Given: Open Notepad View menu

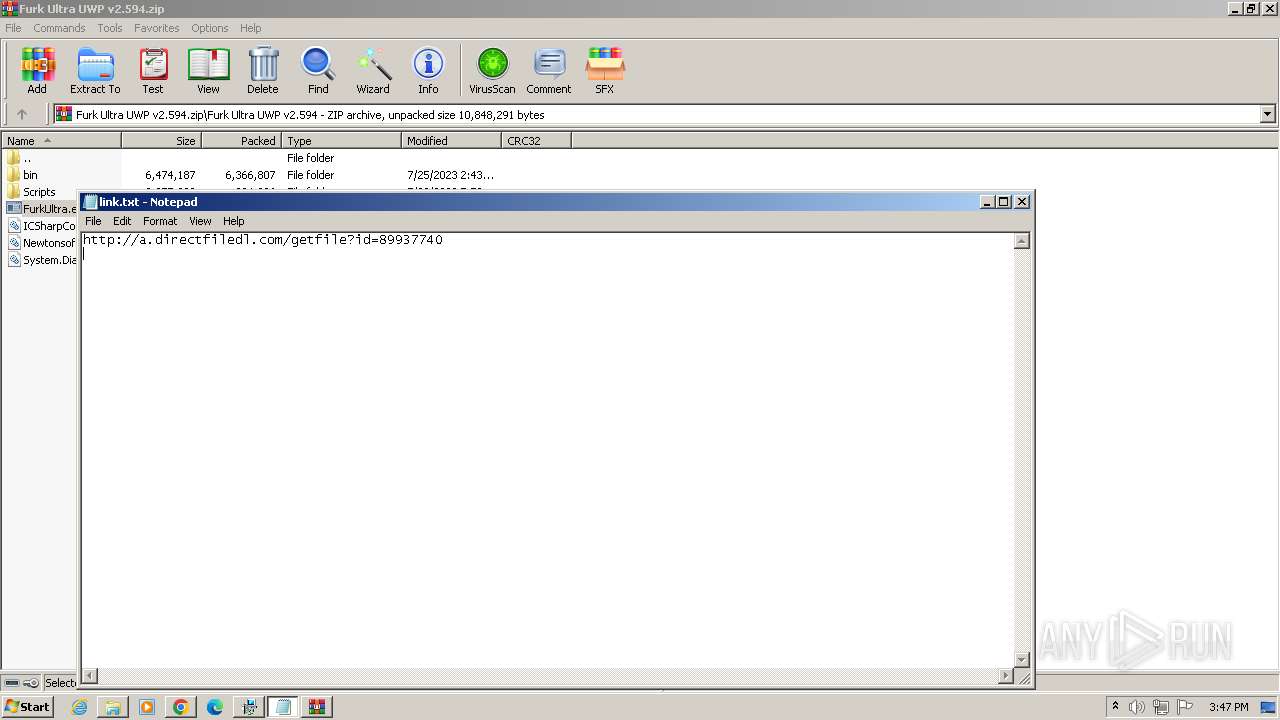Looking at the screenshot, I should [x=200, y=221].
